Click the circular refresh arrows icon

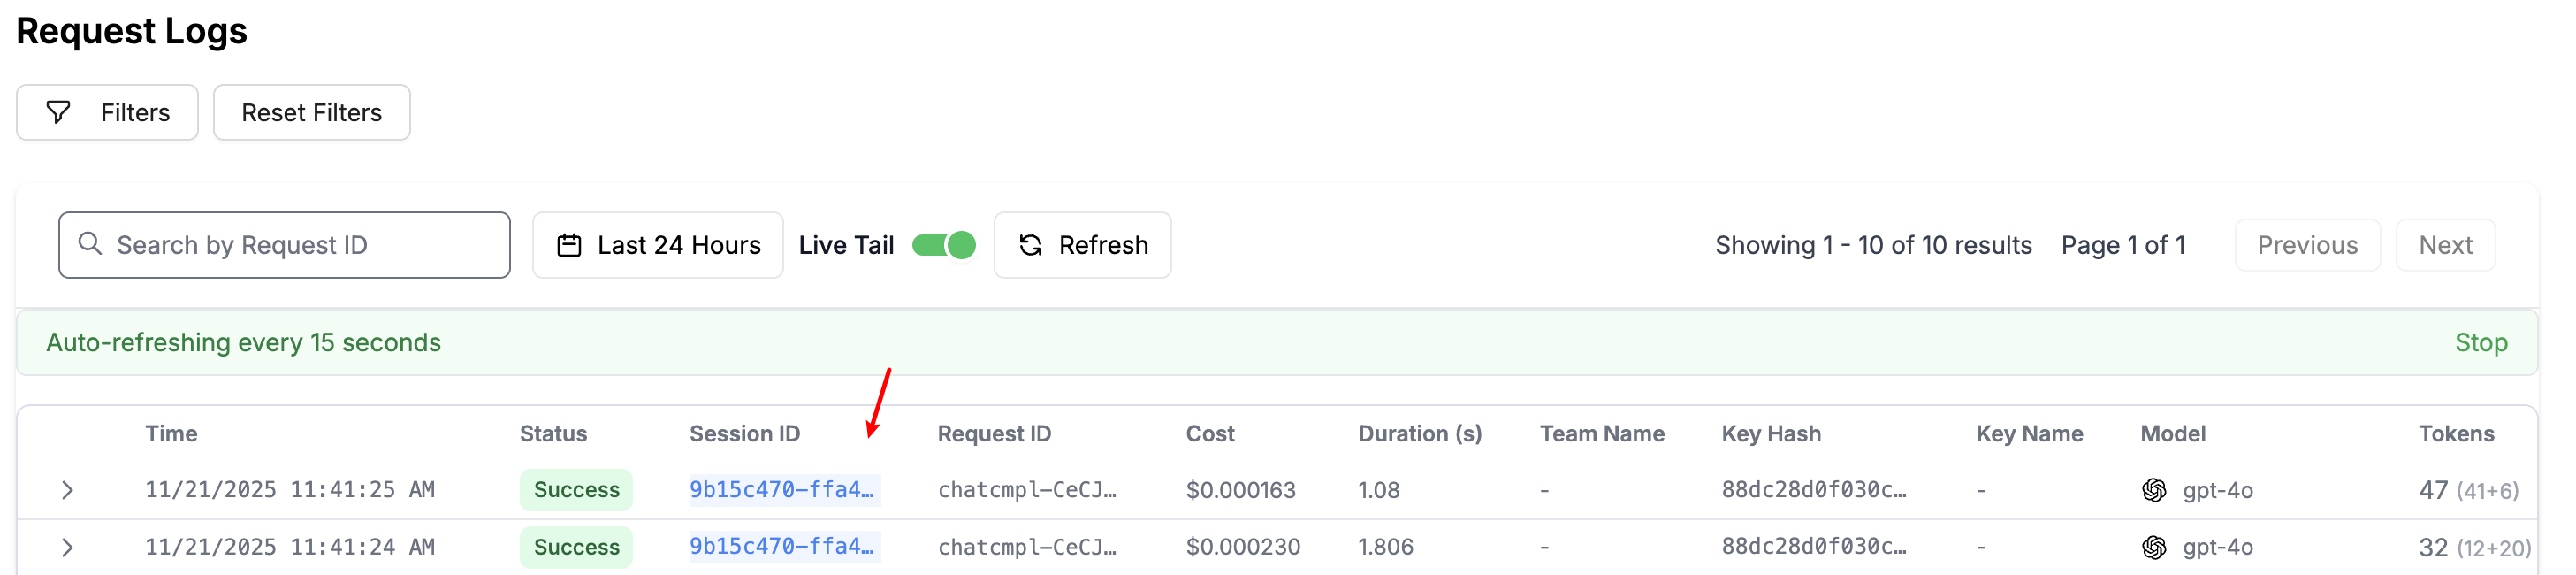pos(1030,245)
